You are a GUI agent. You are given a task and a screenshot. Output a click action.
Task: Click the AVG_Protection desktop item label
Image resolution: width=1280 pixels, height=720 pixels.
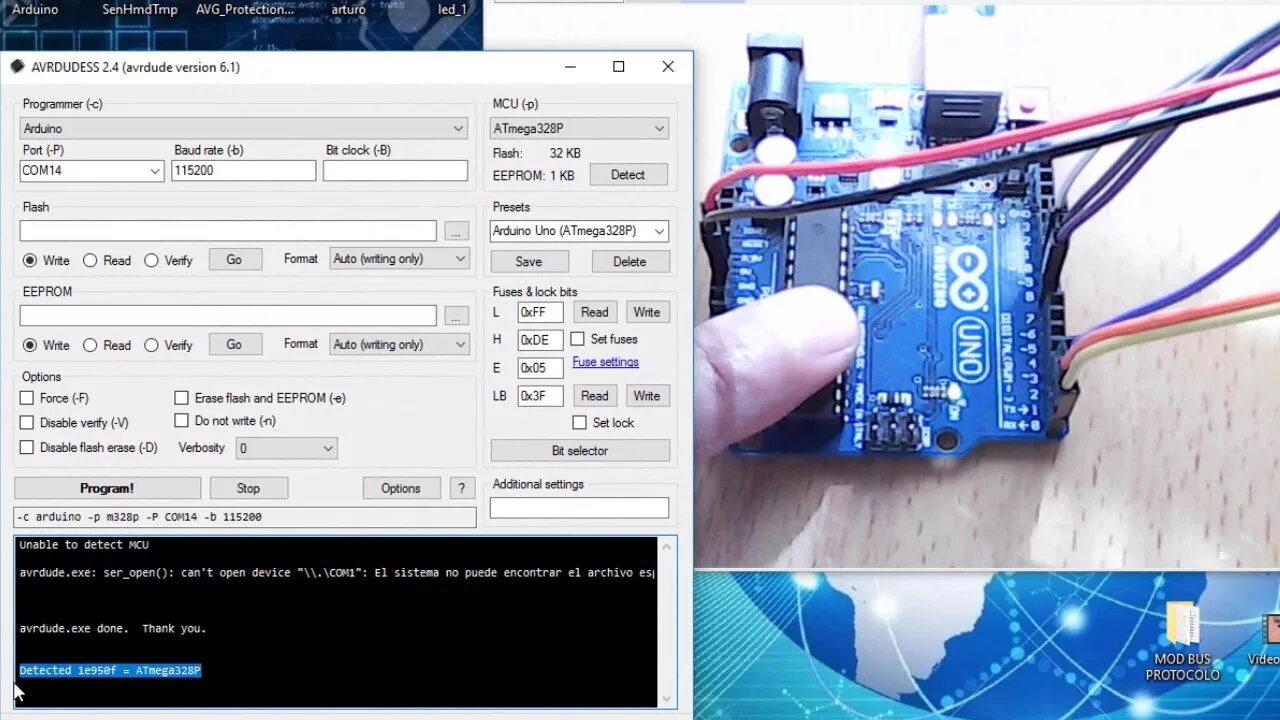[245, 9]
